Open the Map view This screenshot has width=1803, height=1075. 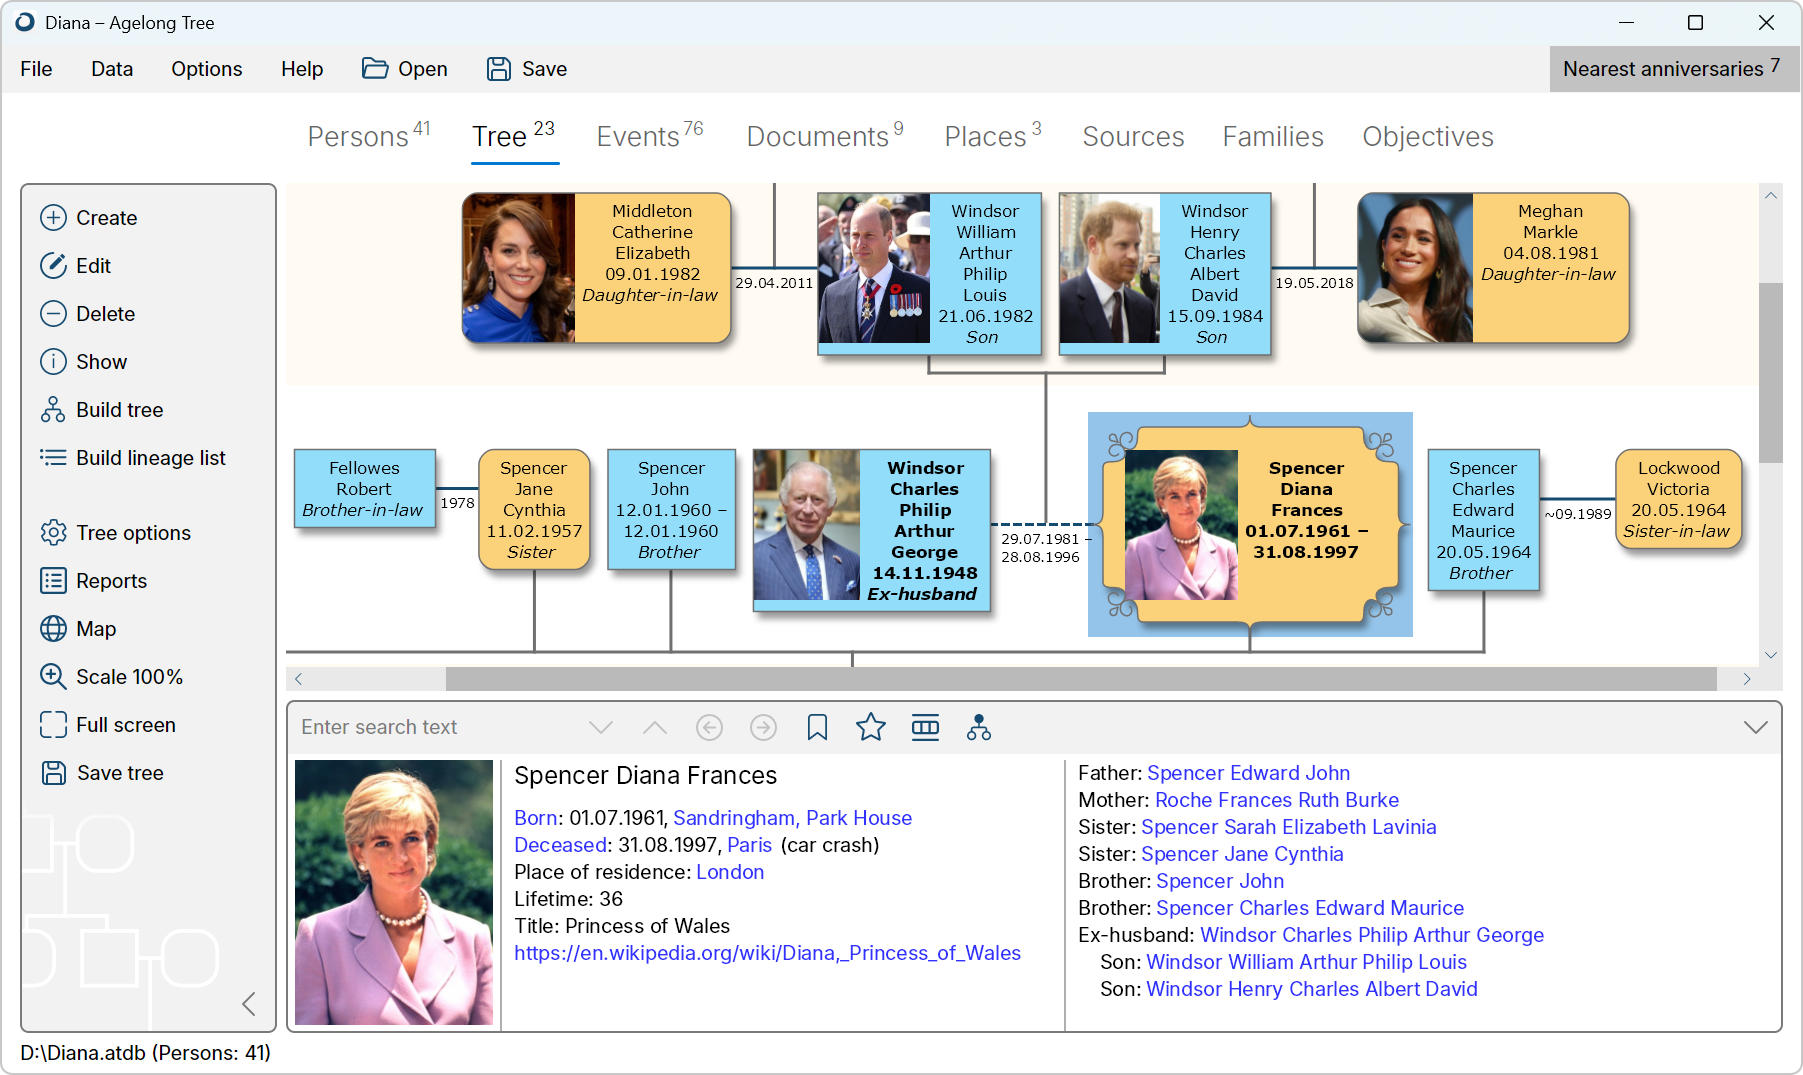[94, 628]
